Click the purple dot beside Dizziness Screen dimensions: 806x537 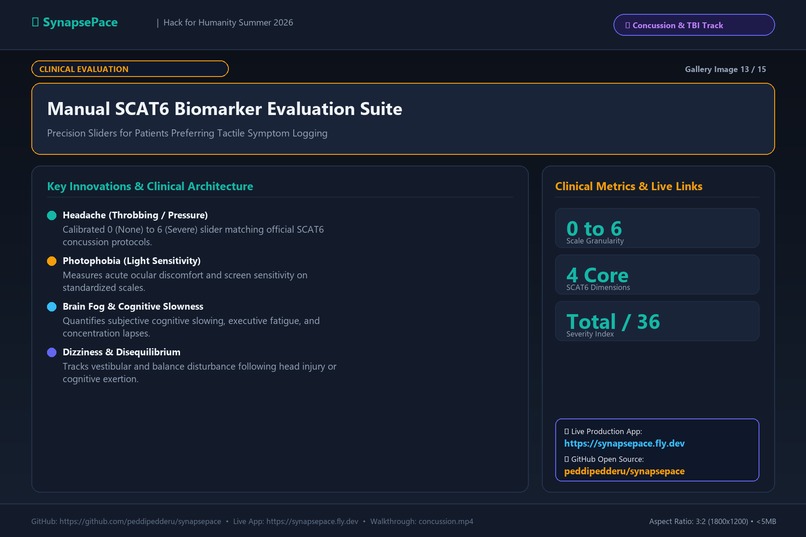51,353
